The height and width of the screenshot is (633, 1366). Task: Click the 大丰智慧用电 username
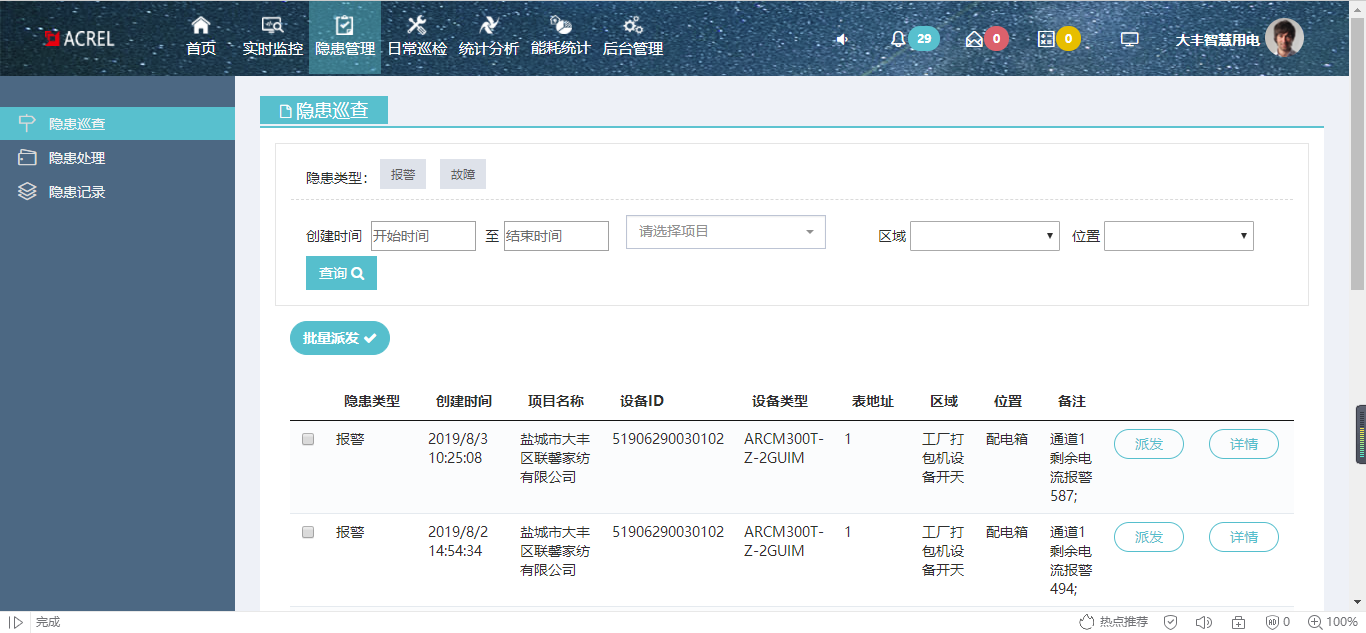click(1217, 40)
